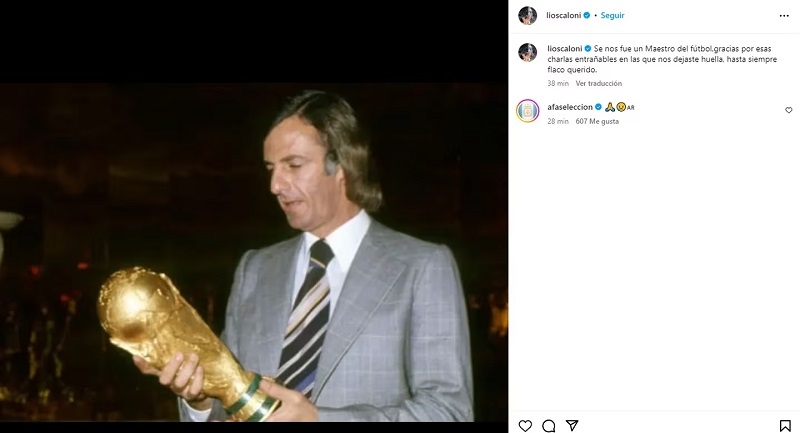This screenshot has height=433, width=800.
Task: Click the verified badge next to header lioscaloni
Action: [587, 16]
